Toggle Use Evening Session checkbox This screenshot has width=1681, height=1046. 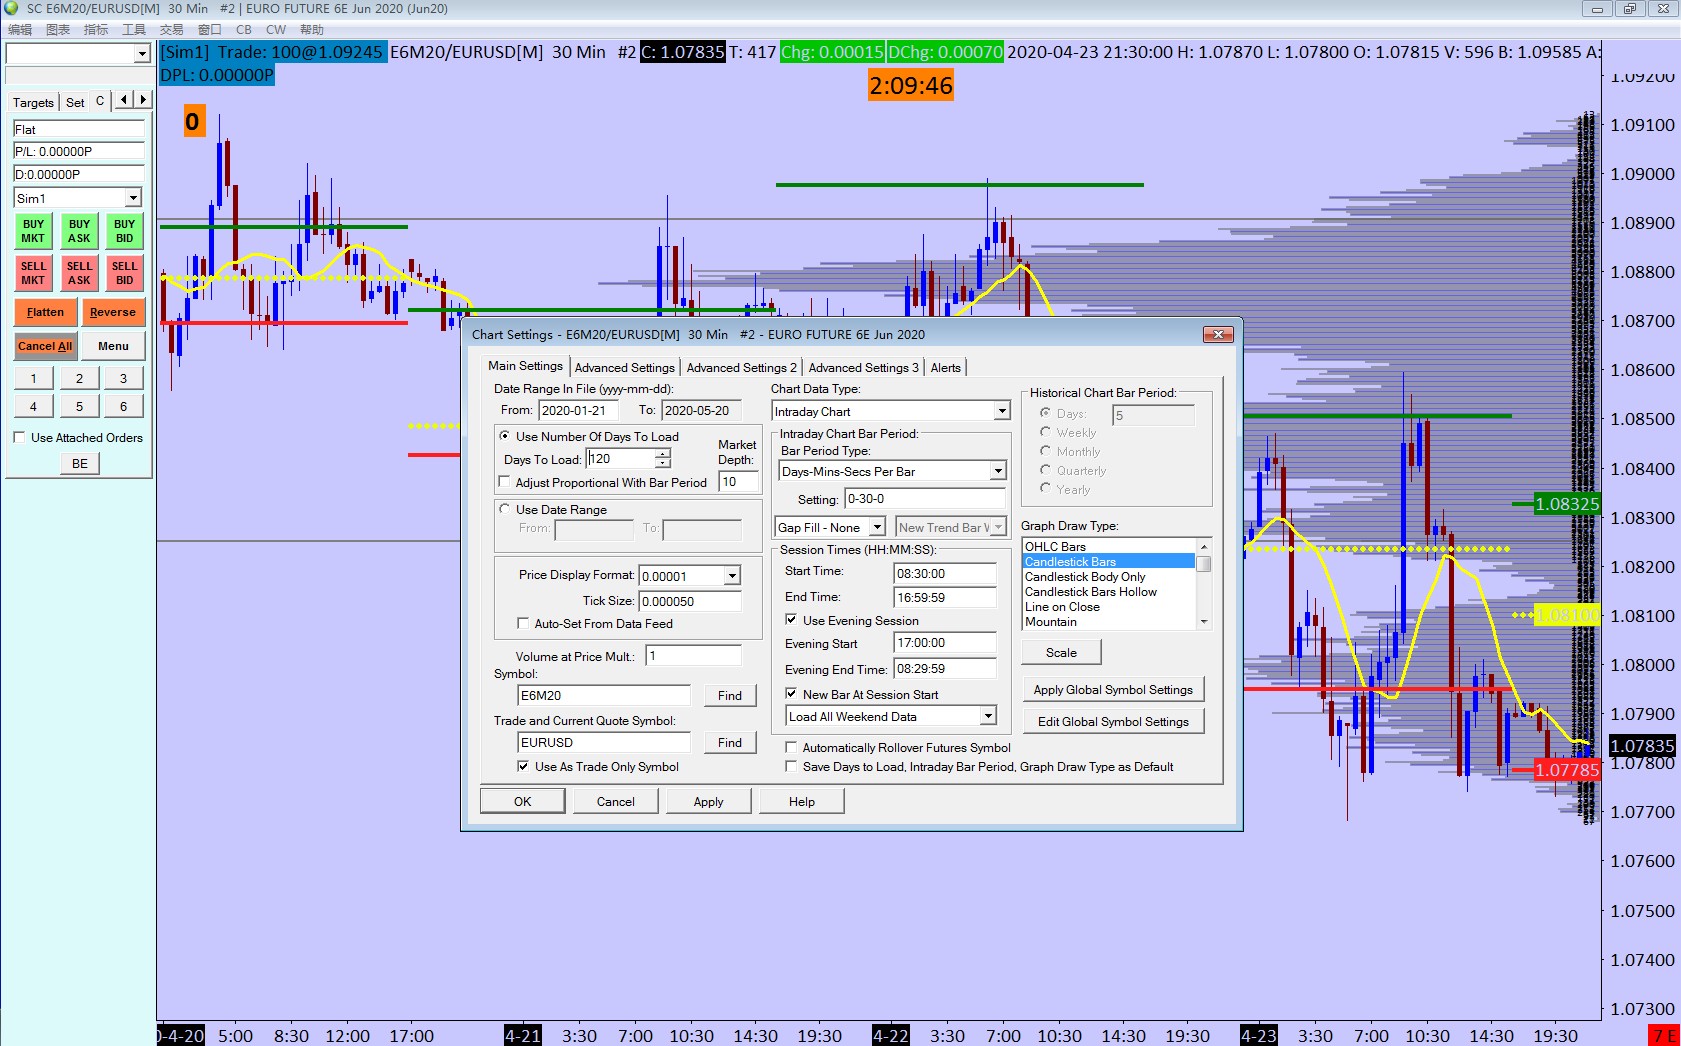click(791, 620)
